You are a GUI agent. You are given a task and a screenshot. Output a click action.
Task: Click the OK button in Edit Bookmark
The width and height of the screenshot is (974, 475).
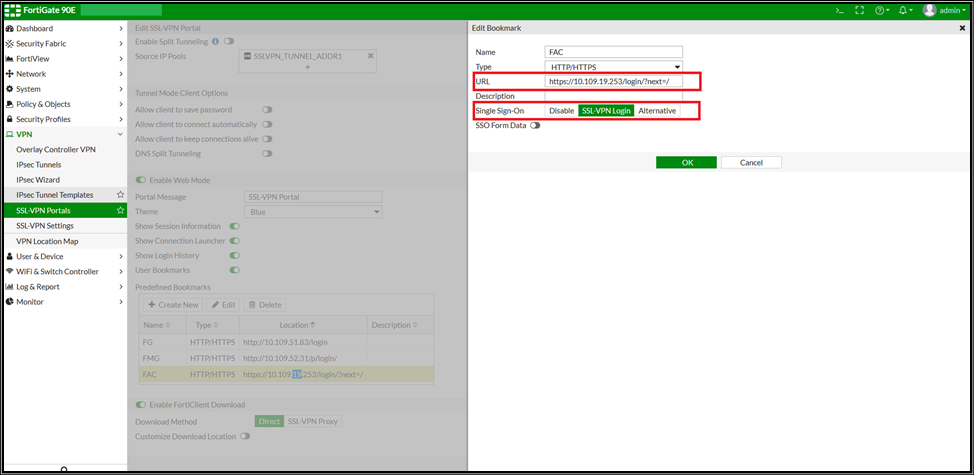(x=686, y=162)
